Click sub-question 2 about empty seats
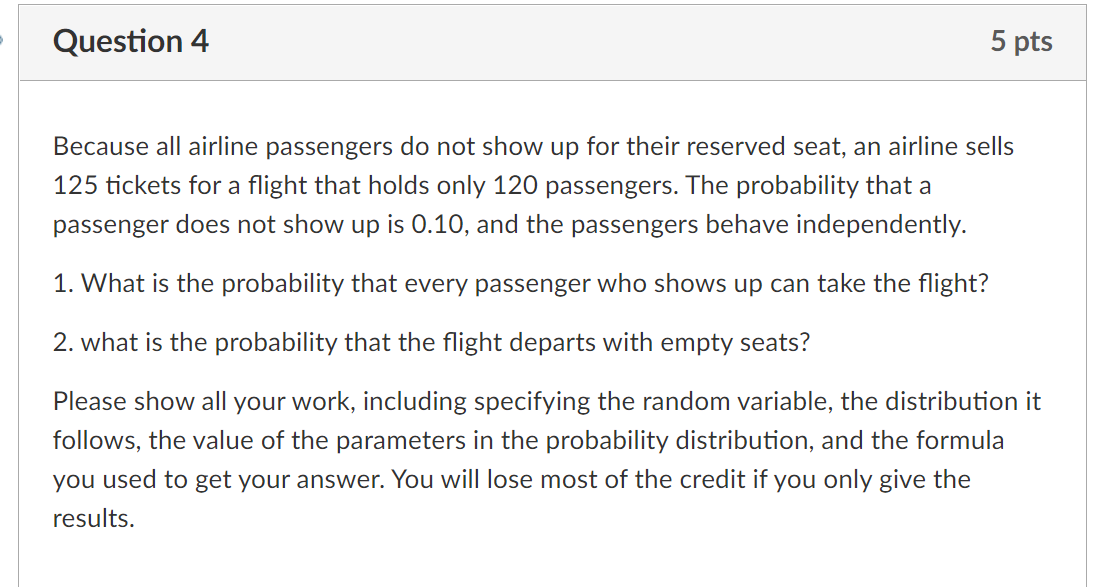This screenshot has height=587, width=1101. coord(432,343)
